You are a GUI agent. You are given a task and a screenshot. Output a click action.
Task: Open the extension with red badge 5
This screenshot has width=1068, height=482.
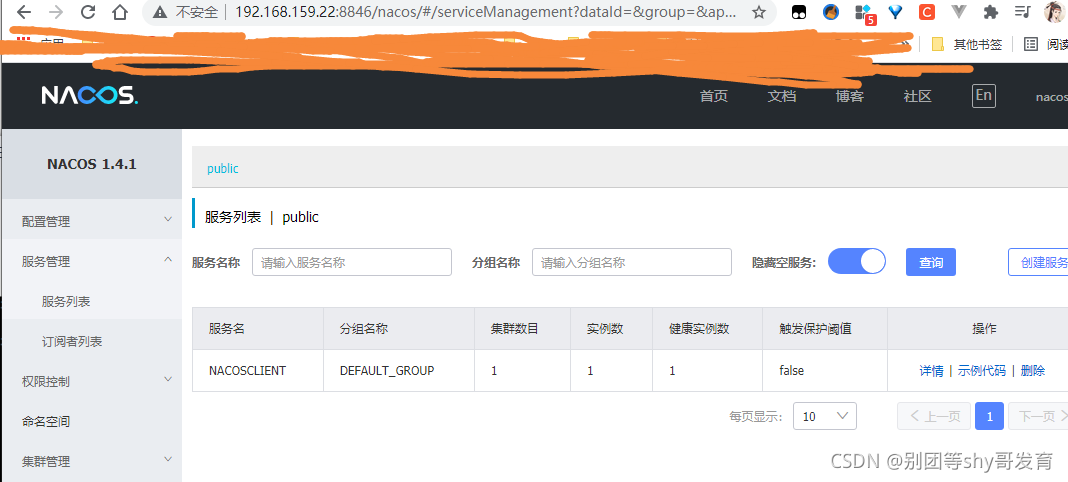pos(864,13)
